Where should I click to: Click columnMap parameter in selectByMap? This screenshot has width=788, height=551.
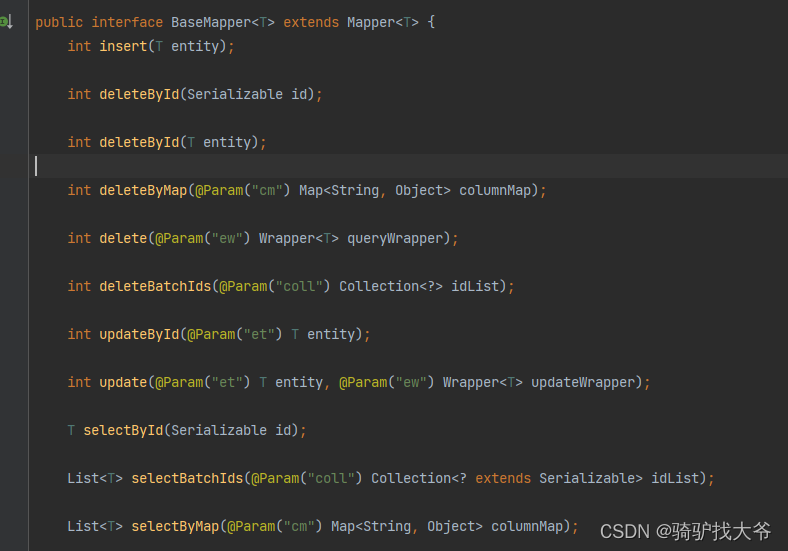527,526
